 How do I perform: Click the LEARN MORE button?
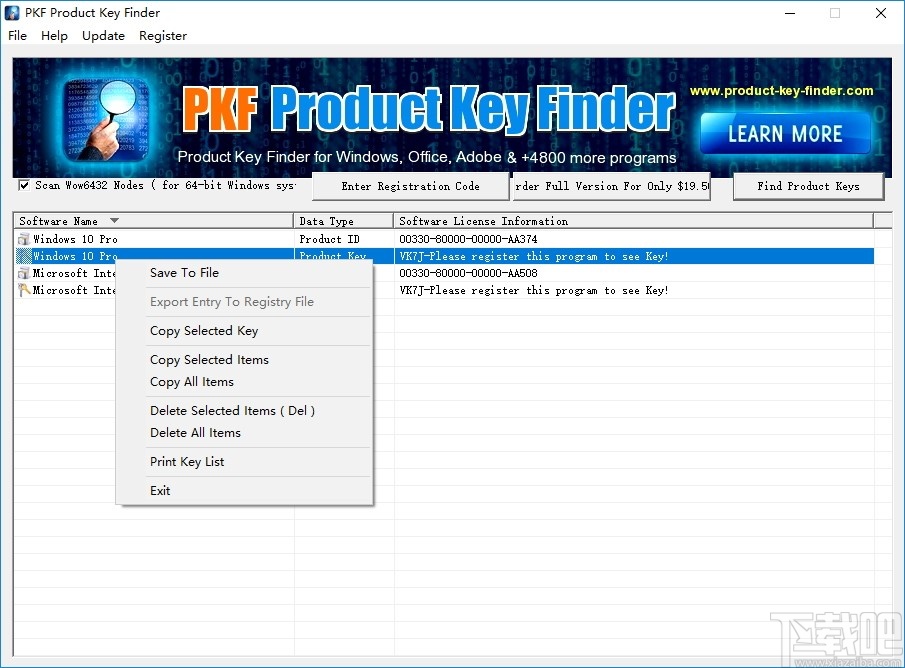784,133
